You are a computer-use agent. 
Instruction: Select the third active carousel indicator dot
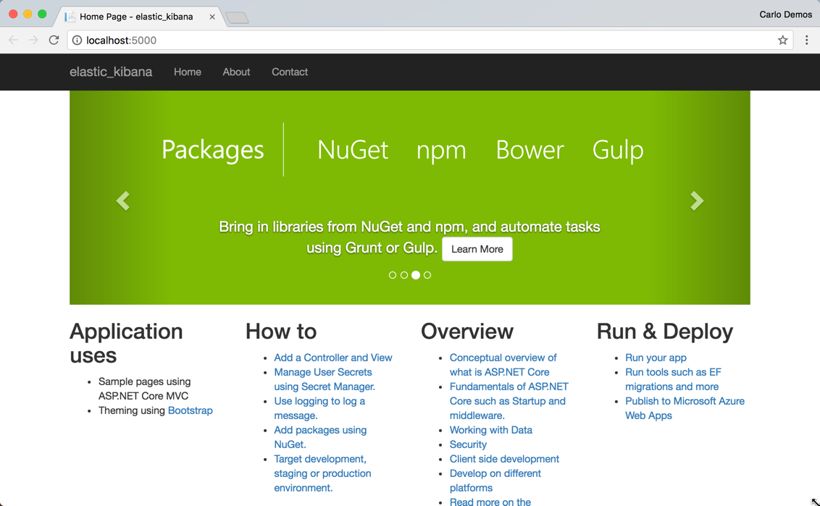416,275
